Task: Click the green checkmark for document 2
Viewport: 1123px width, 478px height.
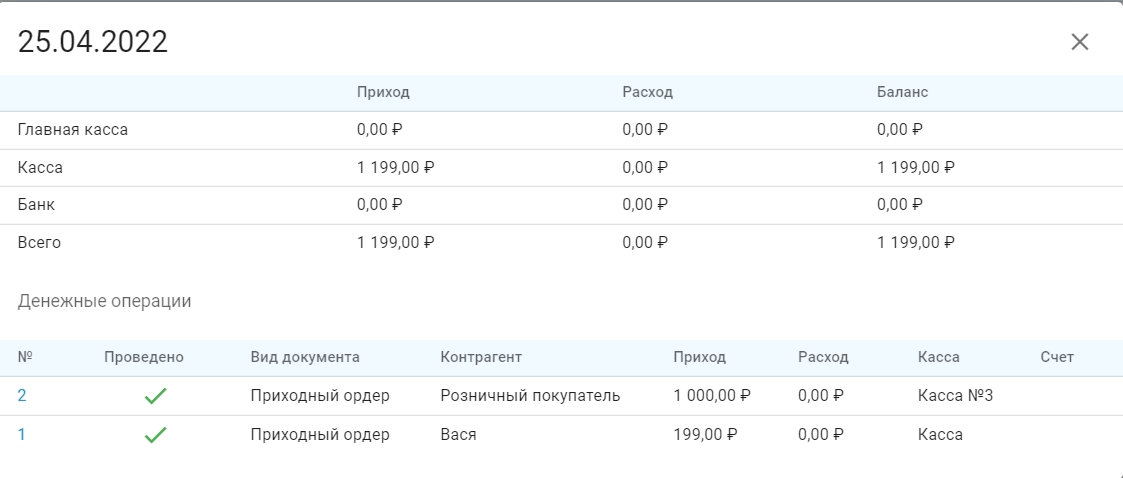Action: (x=155, y=396)
